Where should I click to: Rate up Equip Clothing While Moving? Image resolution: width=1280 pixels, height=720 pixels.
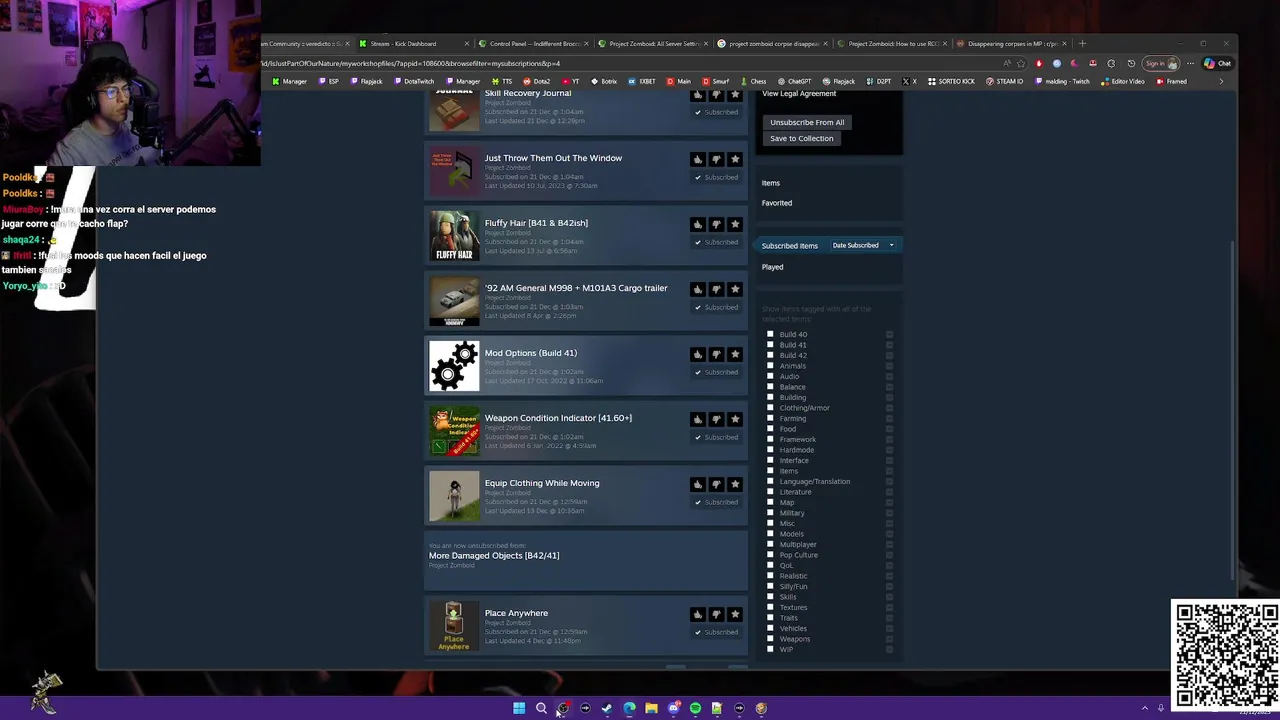click(697, 484)
